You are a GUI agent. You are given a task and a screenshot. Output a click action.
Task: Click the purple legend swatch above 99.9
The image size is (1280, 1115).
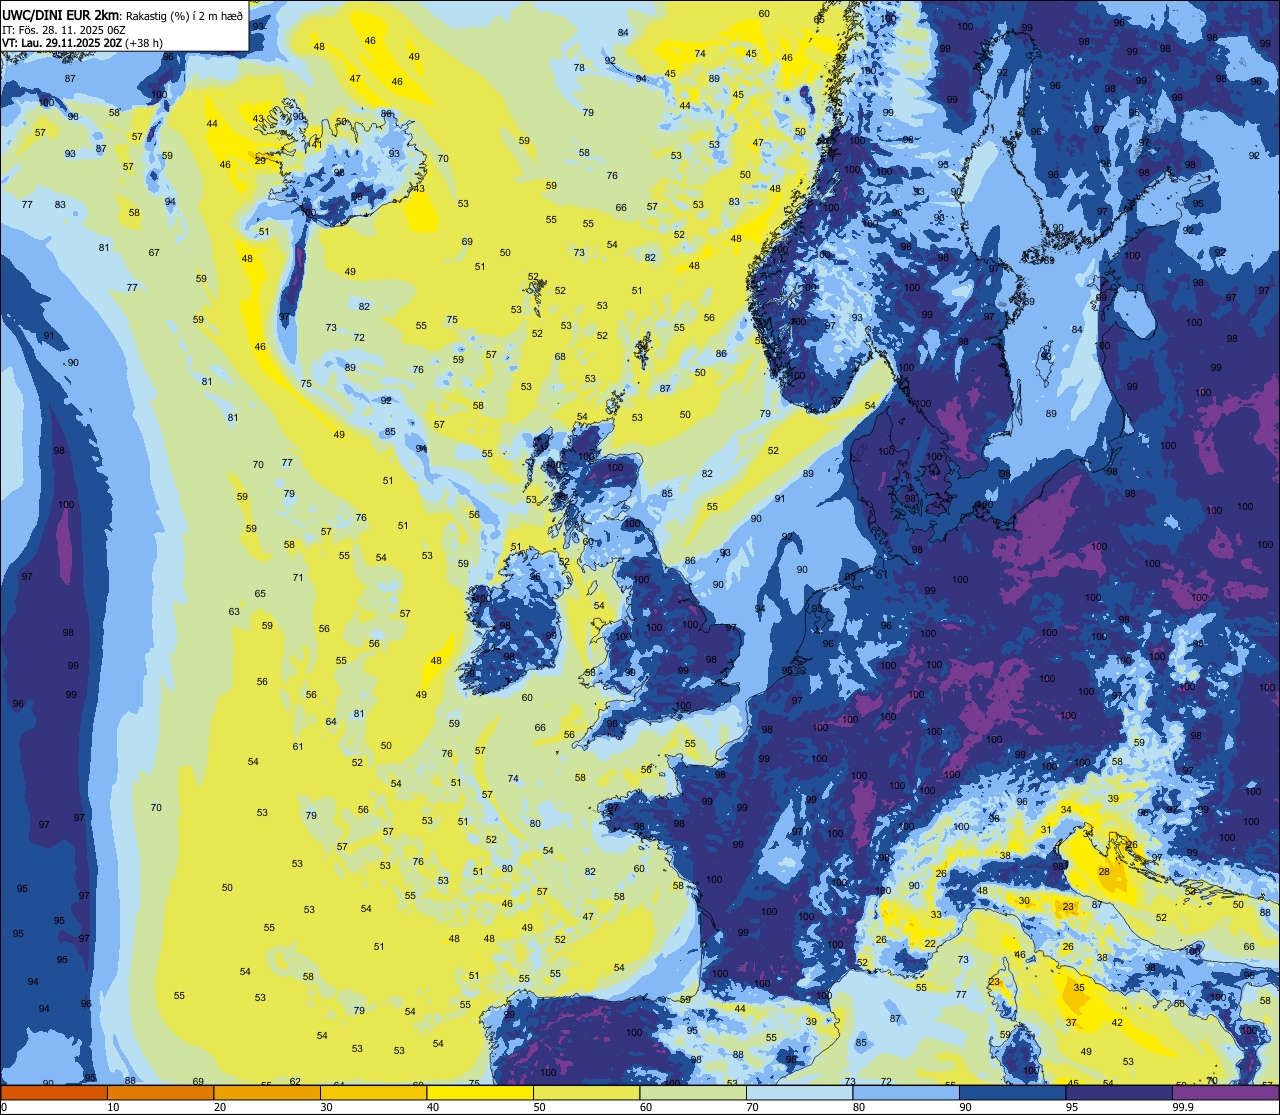click(1225, 1092)
